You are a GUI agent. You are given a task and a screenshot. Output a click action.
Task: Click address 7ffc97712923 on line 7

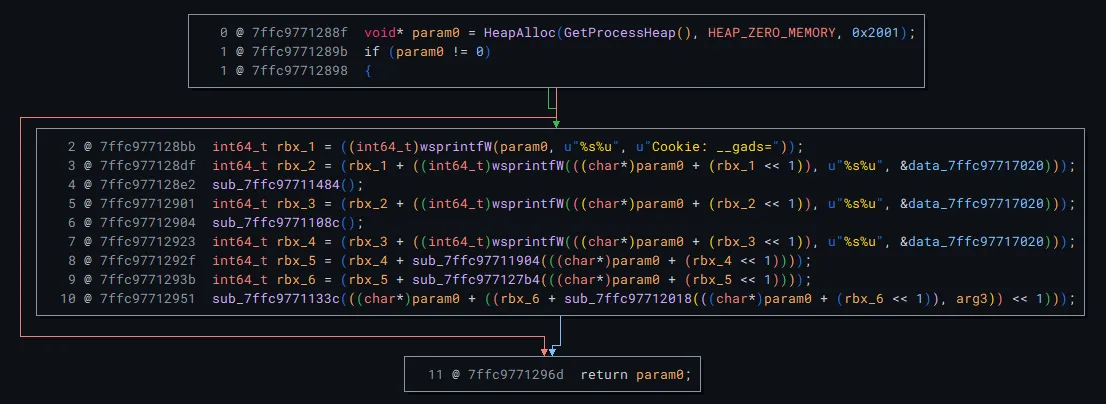pos(148,242)
